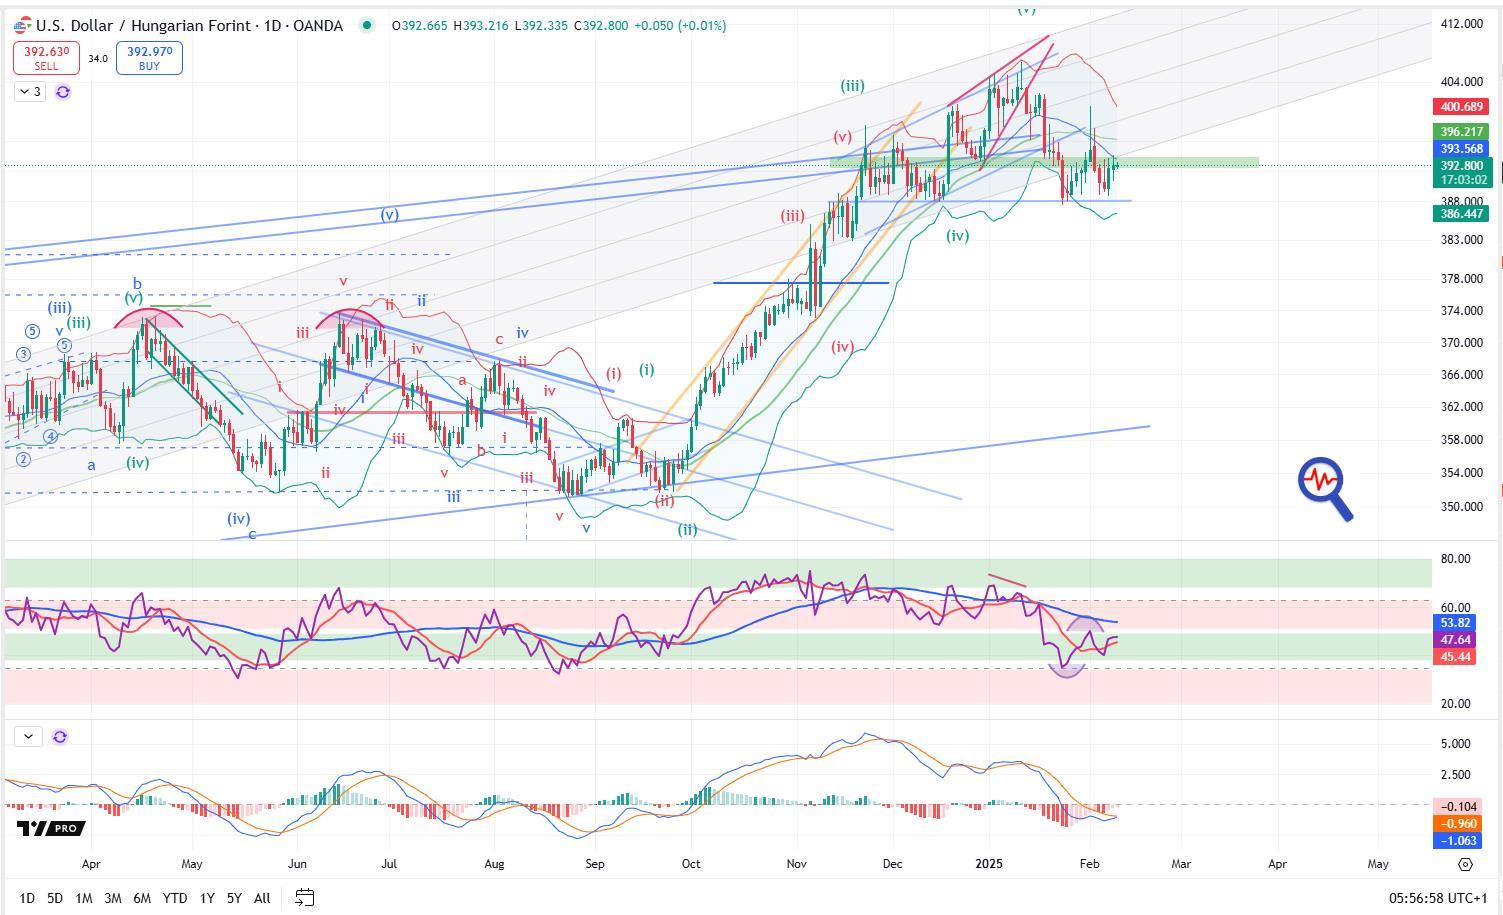Viewport: 1503px width, 915px height.
Task: Select the 1D time range
Action: coord(27,898)
